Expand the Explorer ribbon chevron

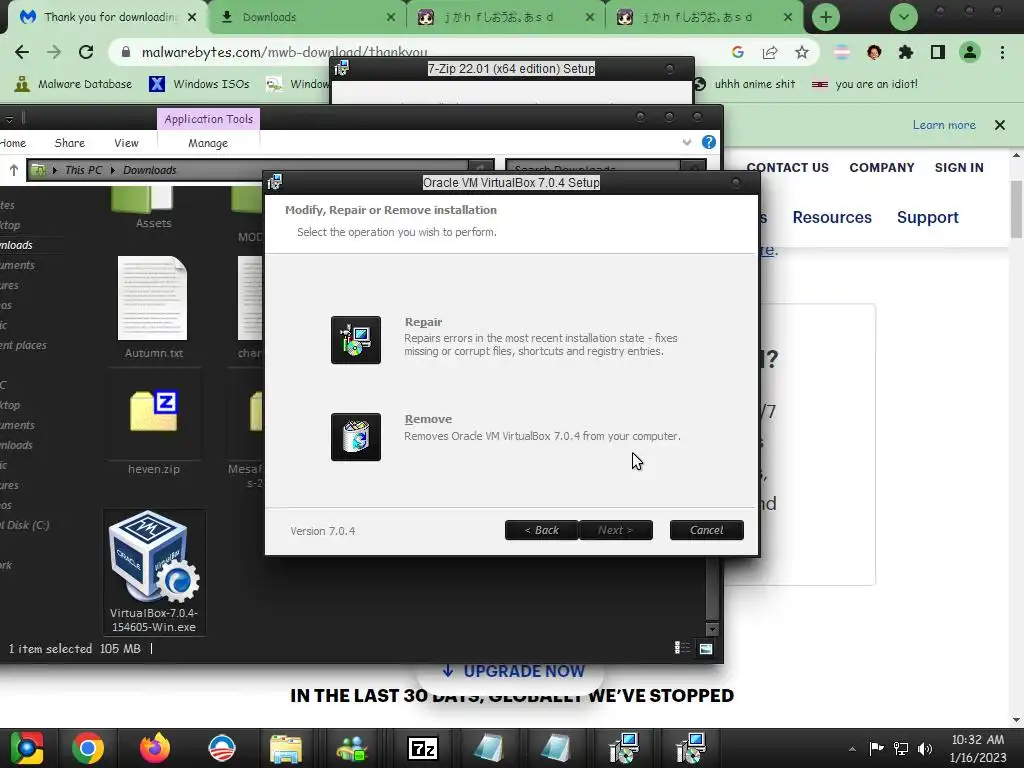point(686,142)
